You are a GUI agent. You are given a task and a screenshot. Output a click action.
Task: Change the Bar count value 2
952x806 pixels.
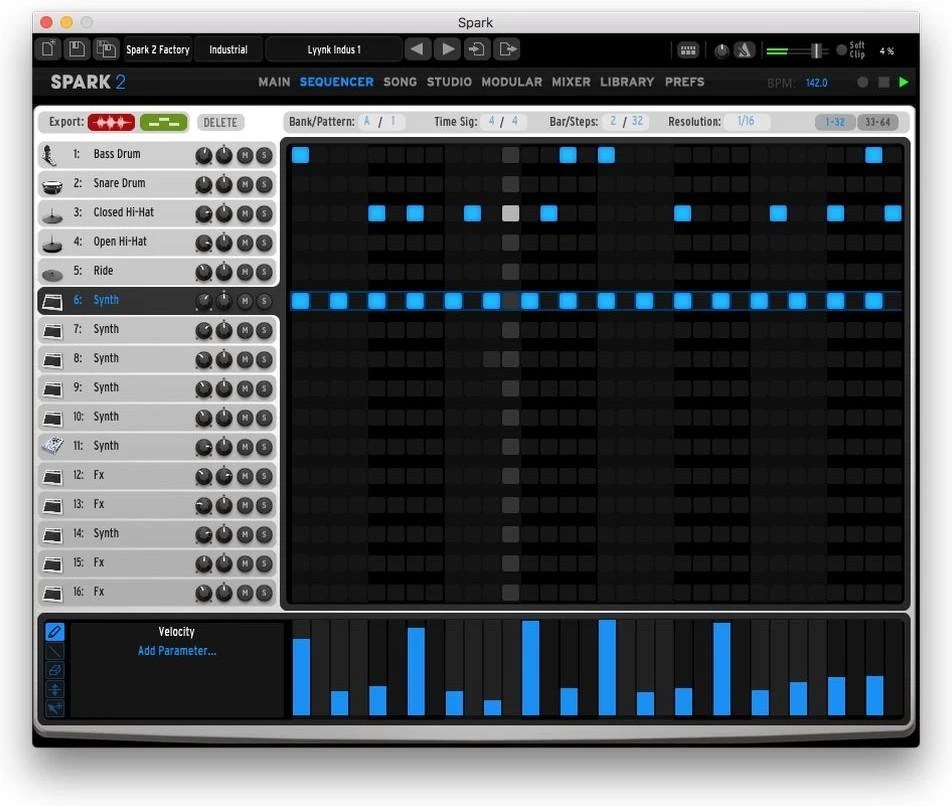(613, 121)
